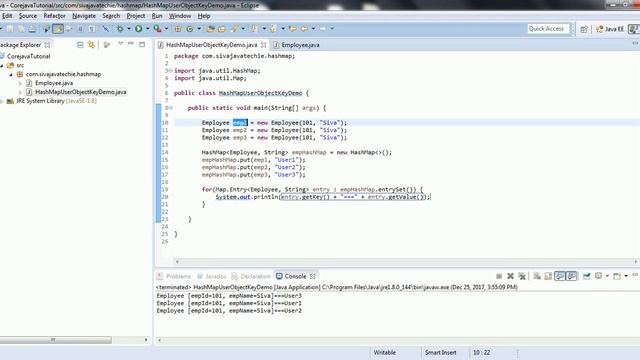Close HashMapUserObjectKeyDemo.java editor tab

(264, 45)
